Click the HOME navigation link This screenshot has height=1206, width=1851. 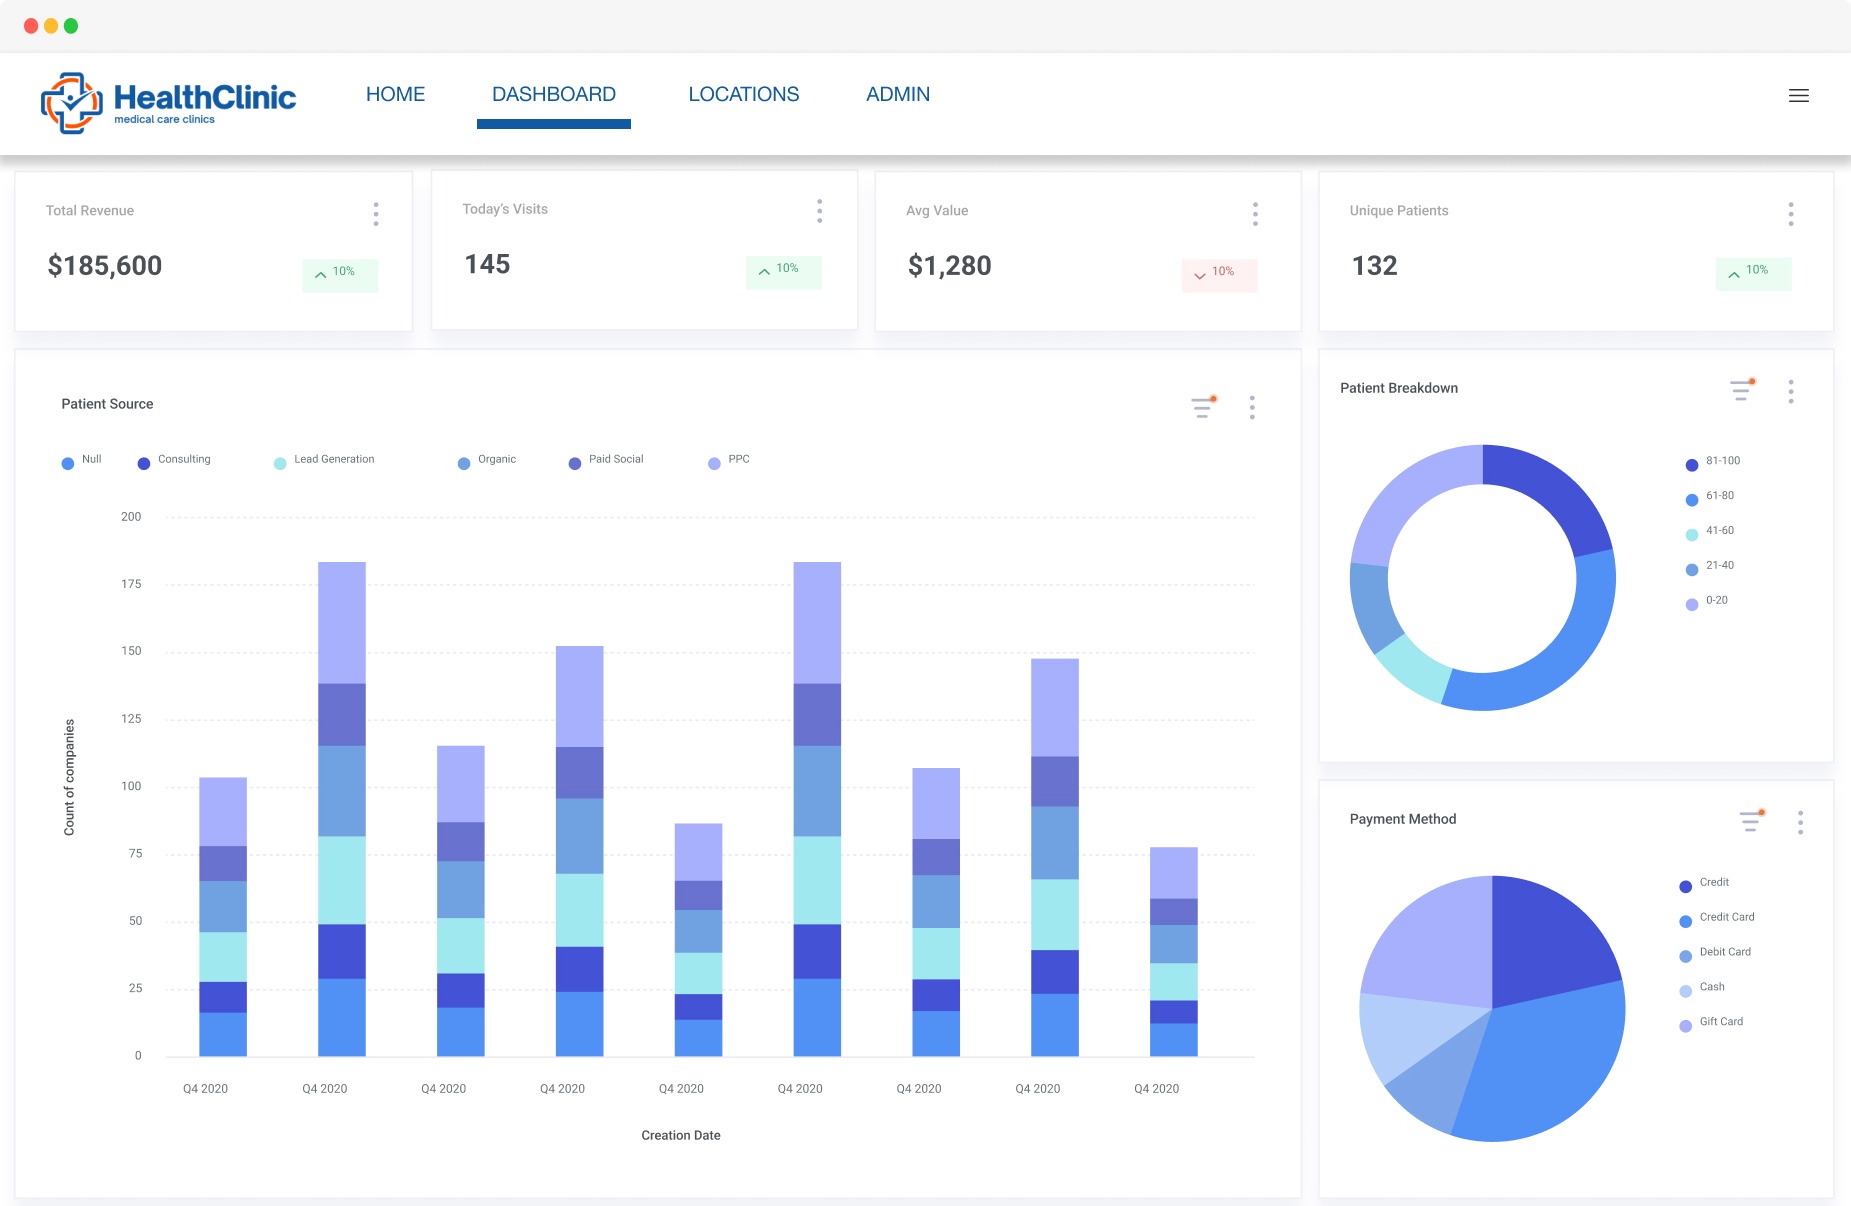point(394,94)
